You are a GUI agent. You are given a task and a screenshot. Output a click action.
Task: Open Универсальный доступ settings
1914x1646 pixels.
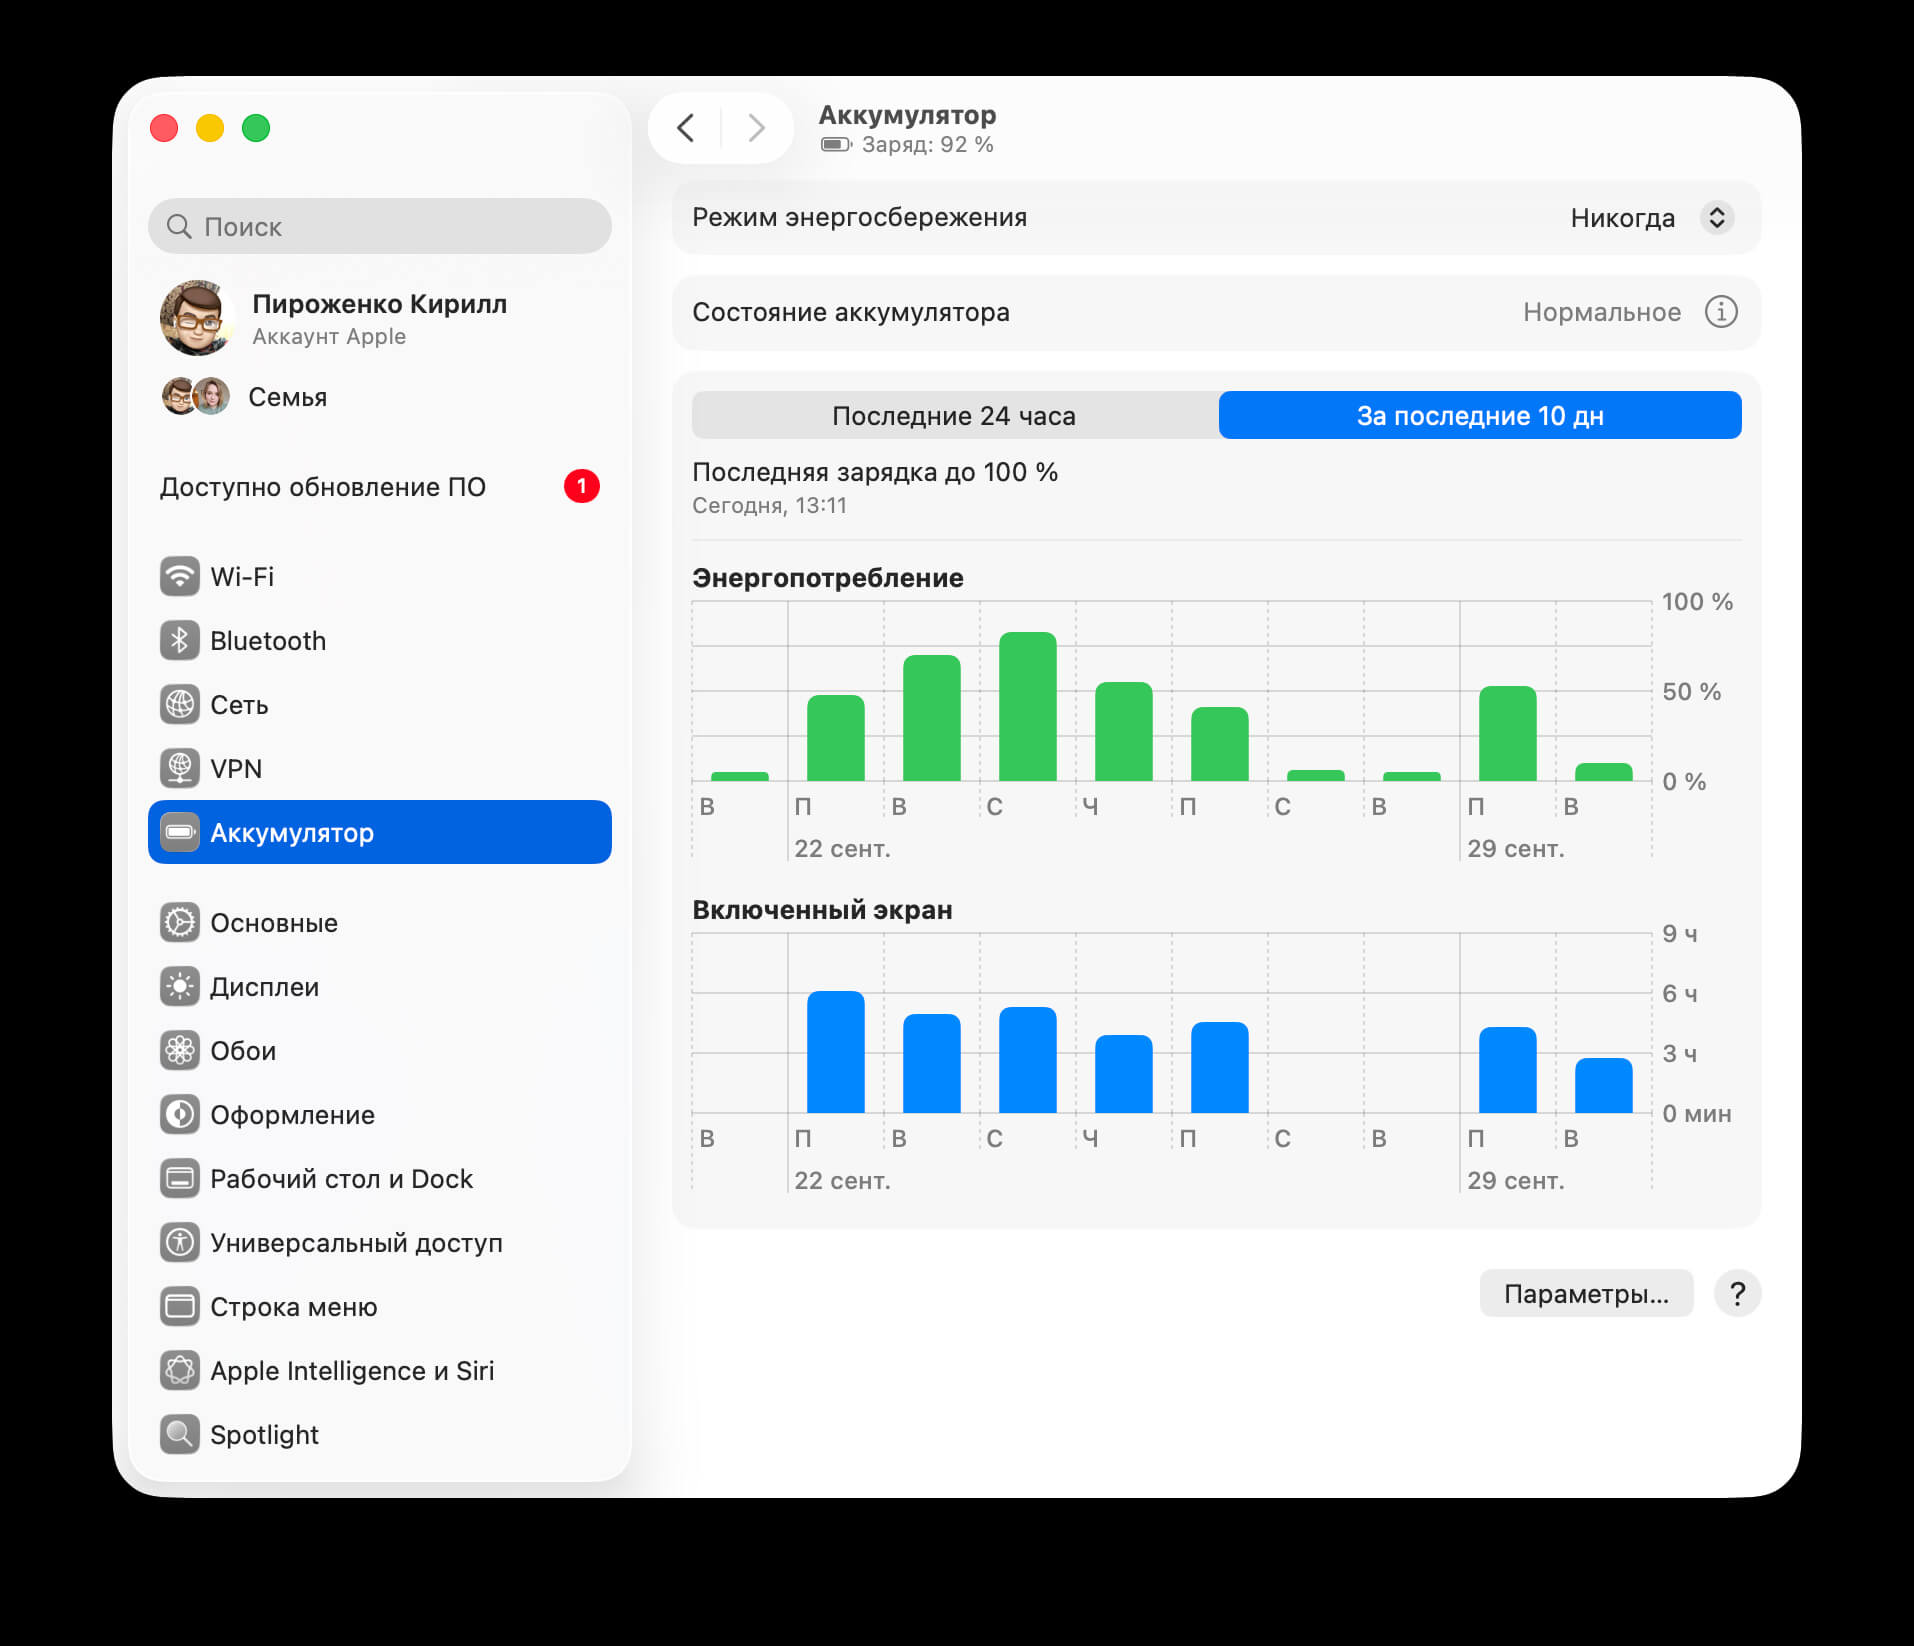click(x=380, y=1243)
